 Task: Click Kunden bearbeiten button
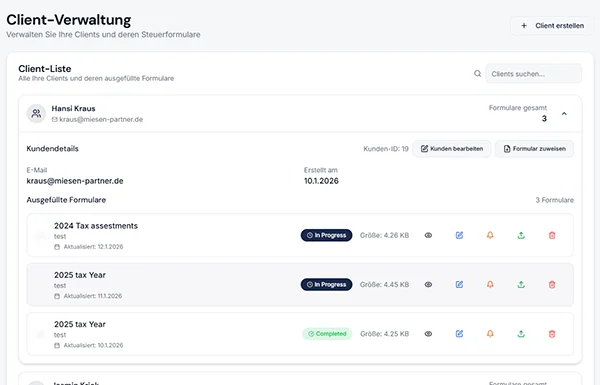point(452,148)
